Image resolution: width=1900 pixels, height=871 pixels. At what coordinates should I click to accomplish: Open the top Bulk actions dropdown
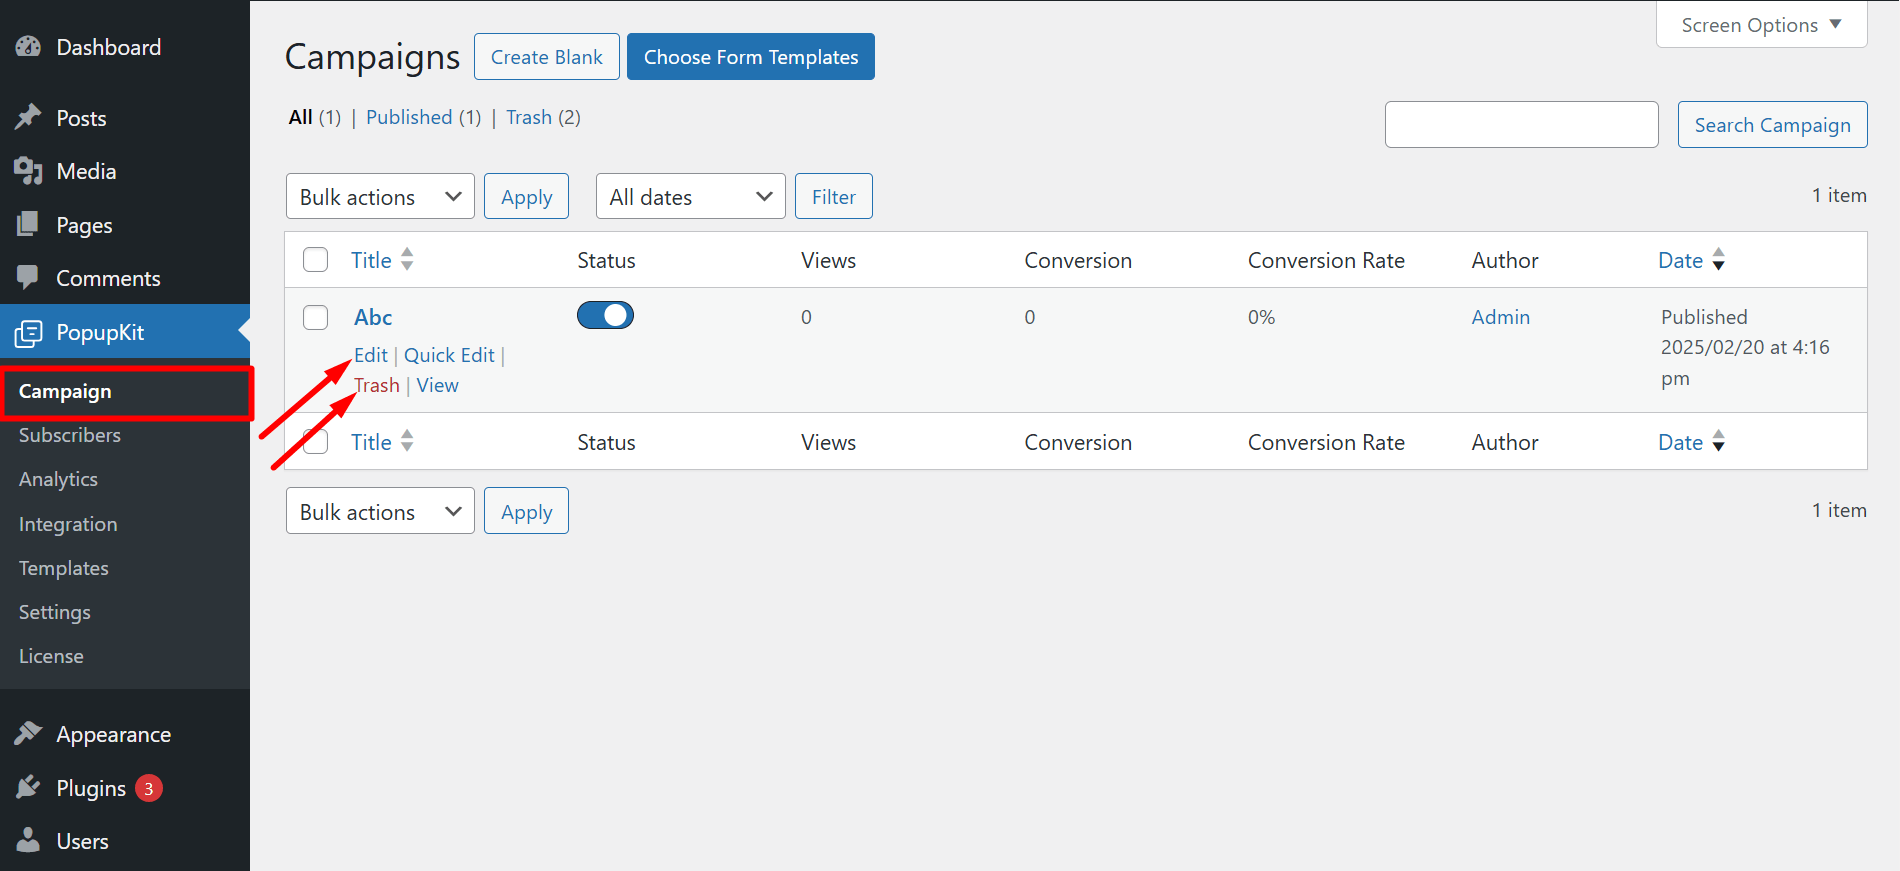[x=380, y=197]
